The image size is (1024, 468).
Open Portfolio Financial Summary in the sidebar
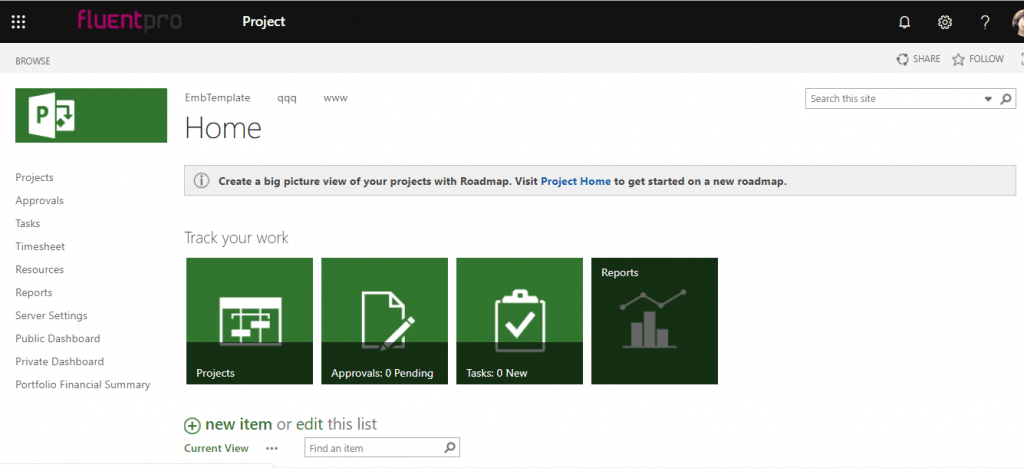(x=83, y=385)
